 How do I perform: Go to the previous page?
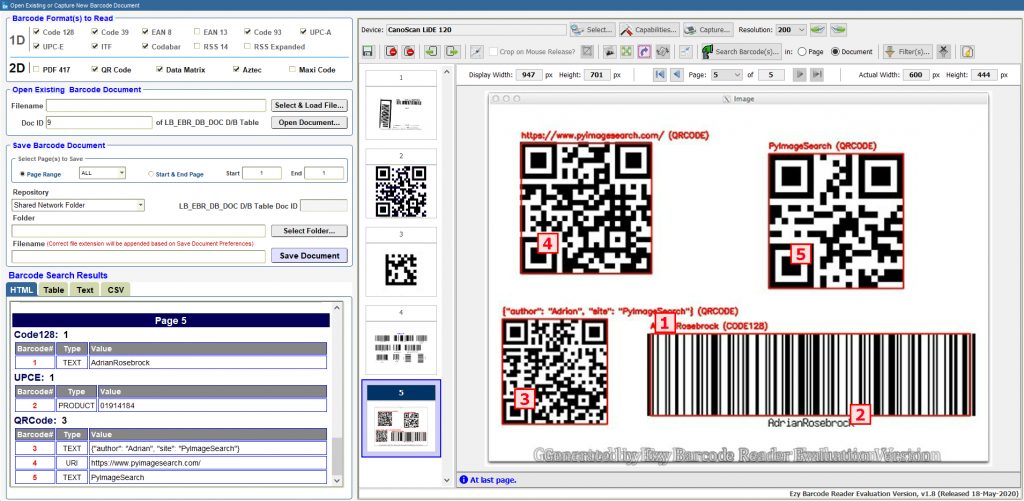(x=677, y=75)
